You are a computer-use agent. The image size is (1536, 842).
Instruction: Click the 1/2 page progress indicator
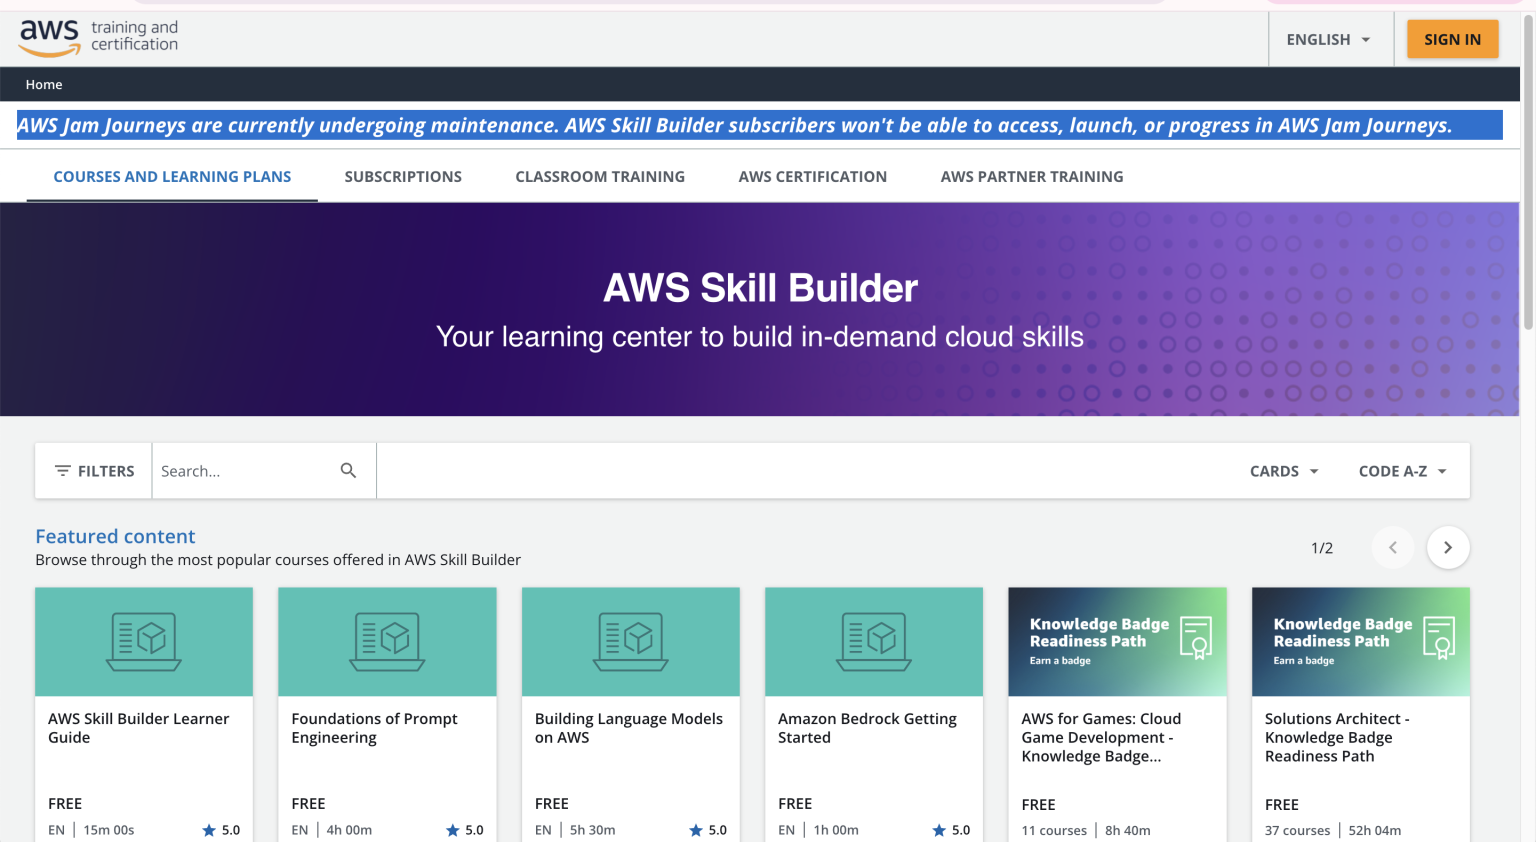point(1322,547)
